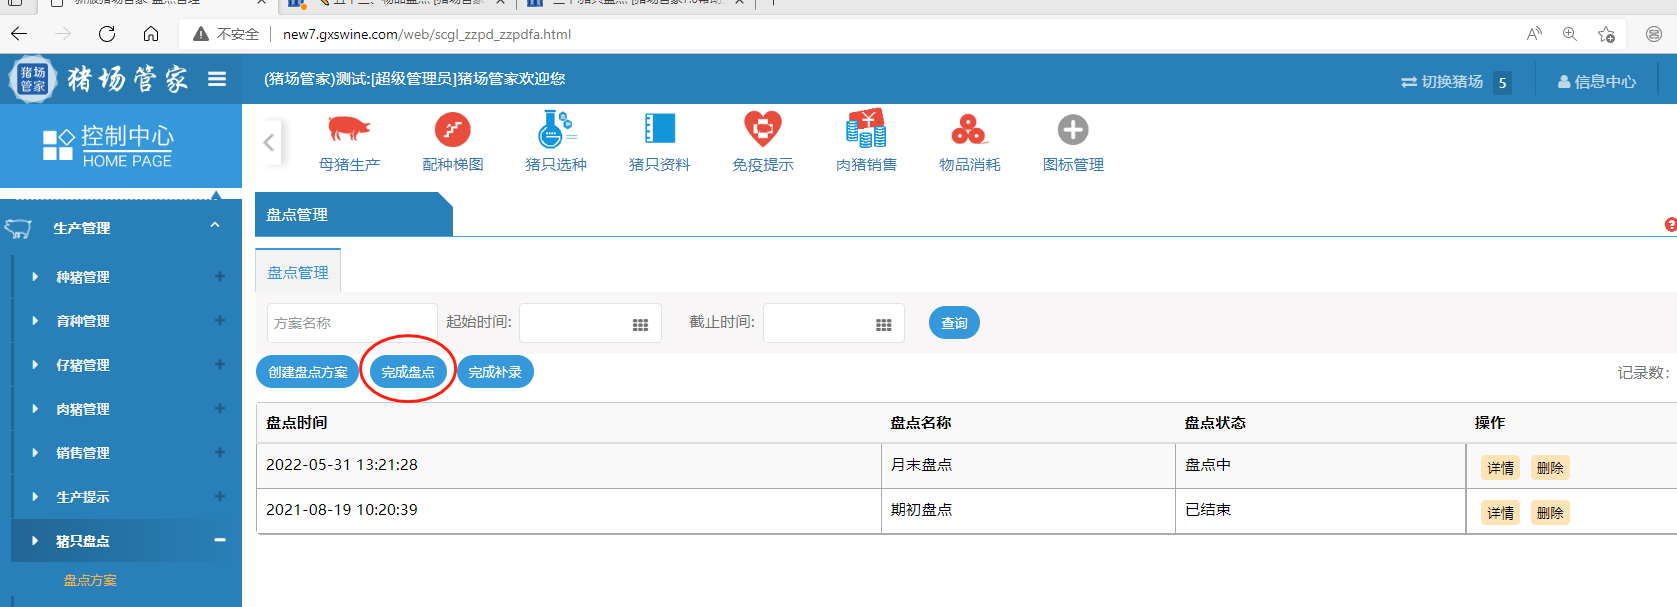Open the 图标管理 plus icon

[x=1072, y=130]
